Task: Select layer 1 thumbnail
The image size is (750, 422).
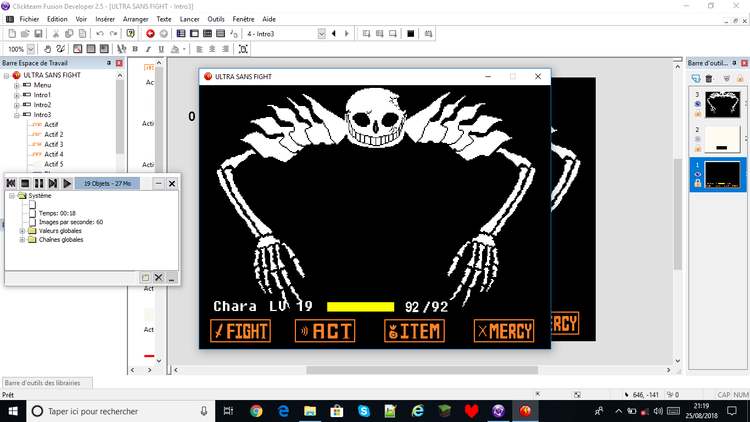Action: click(x=722, y=175)
